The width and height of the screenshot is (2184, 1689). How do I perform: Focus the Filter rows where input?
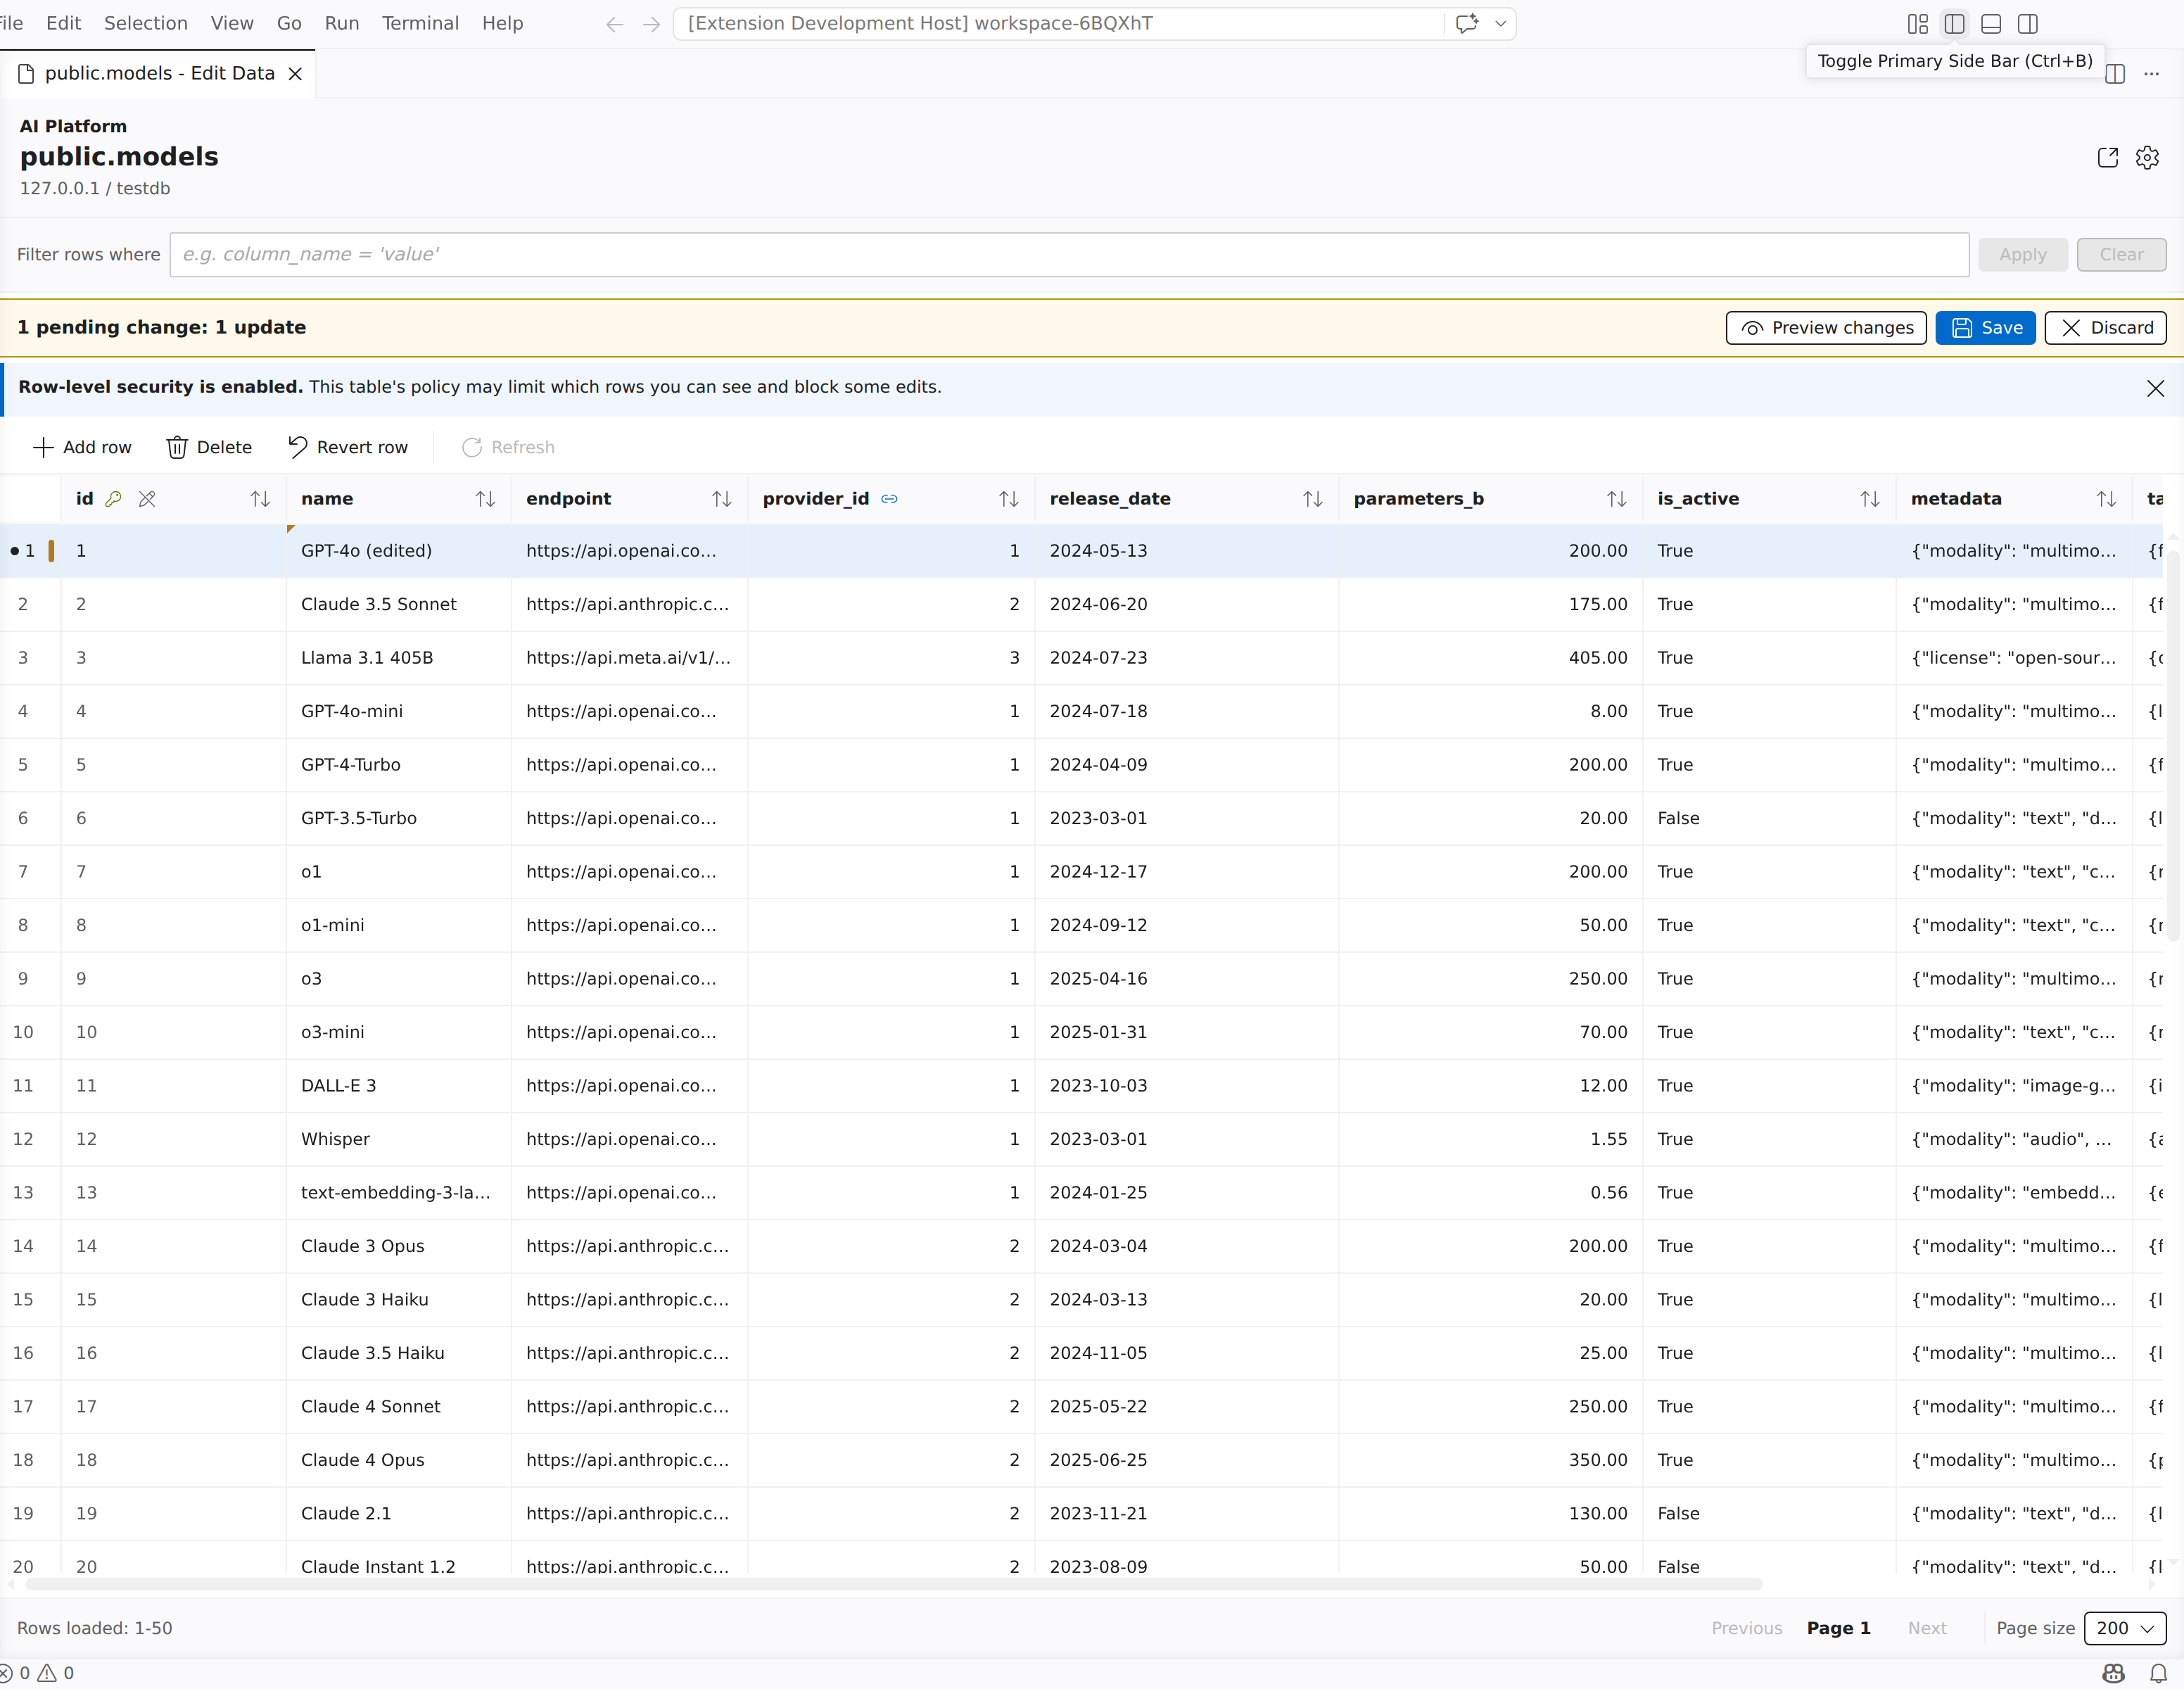1069,255
